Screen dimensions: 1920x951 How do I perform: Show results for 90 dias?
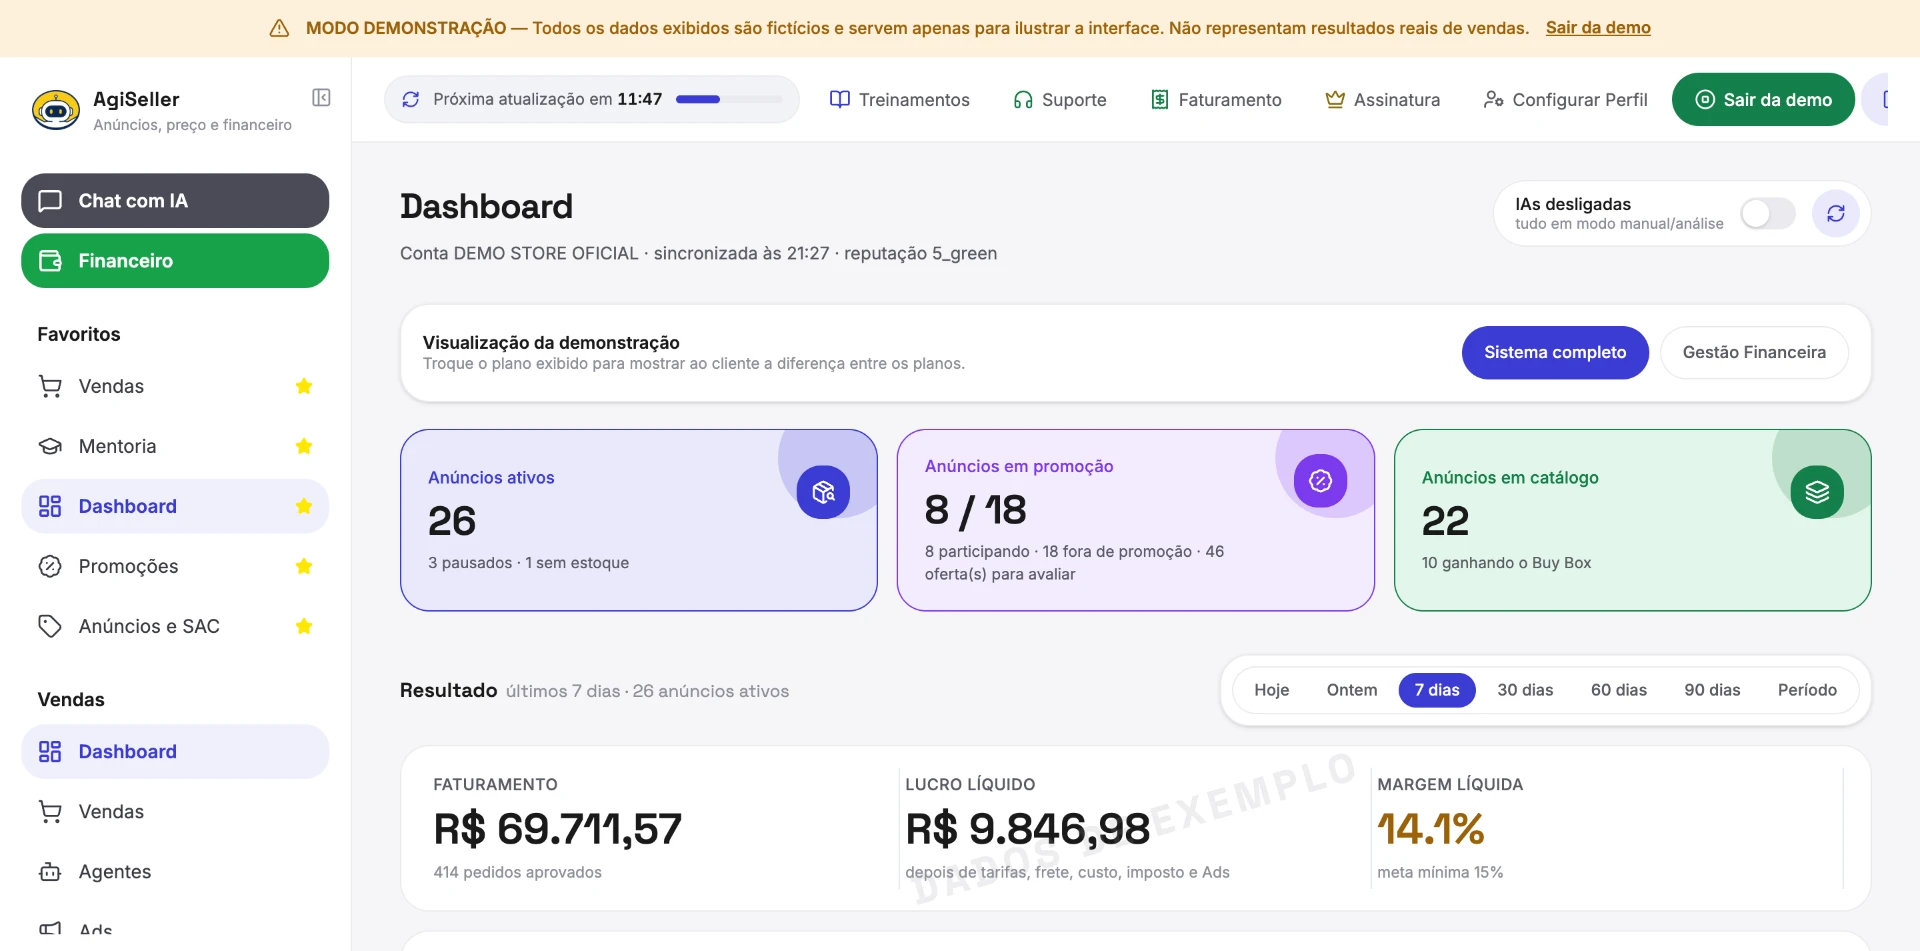pos(1712,690)
